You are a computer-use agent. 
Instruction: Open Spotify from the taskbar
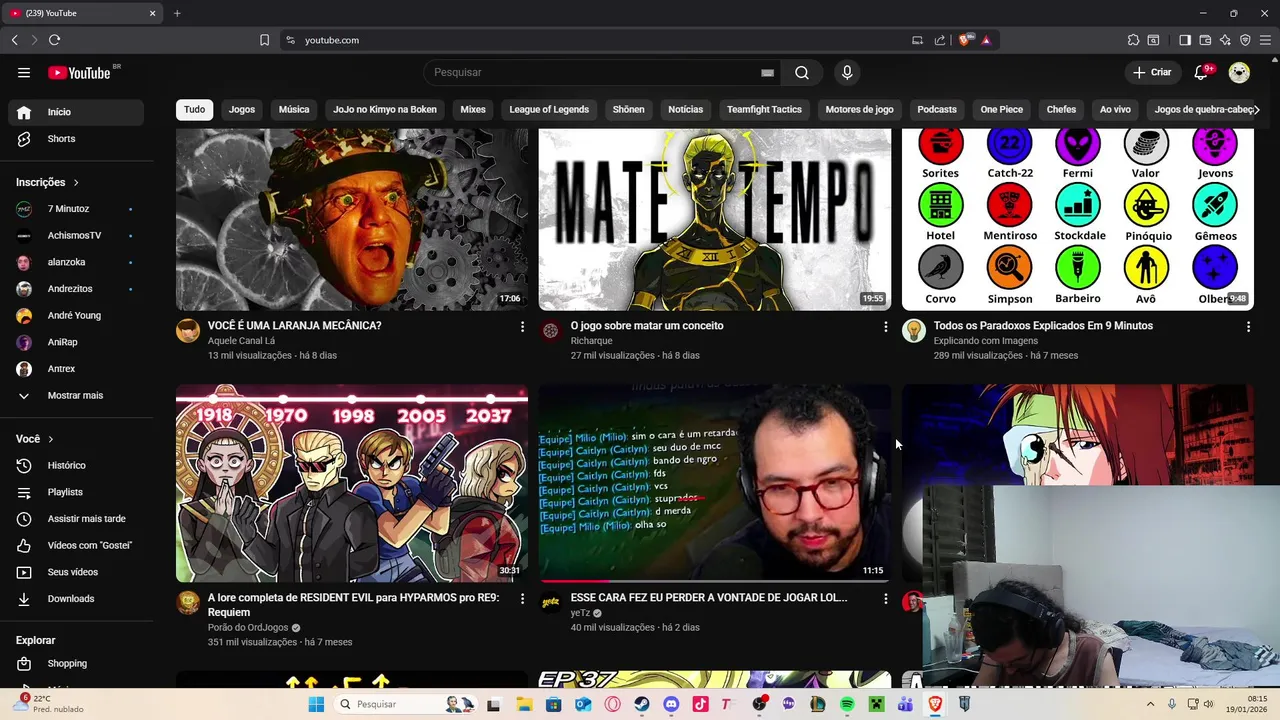847,704
